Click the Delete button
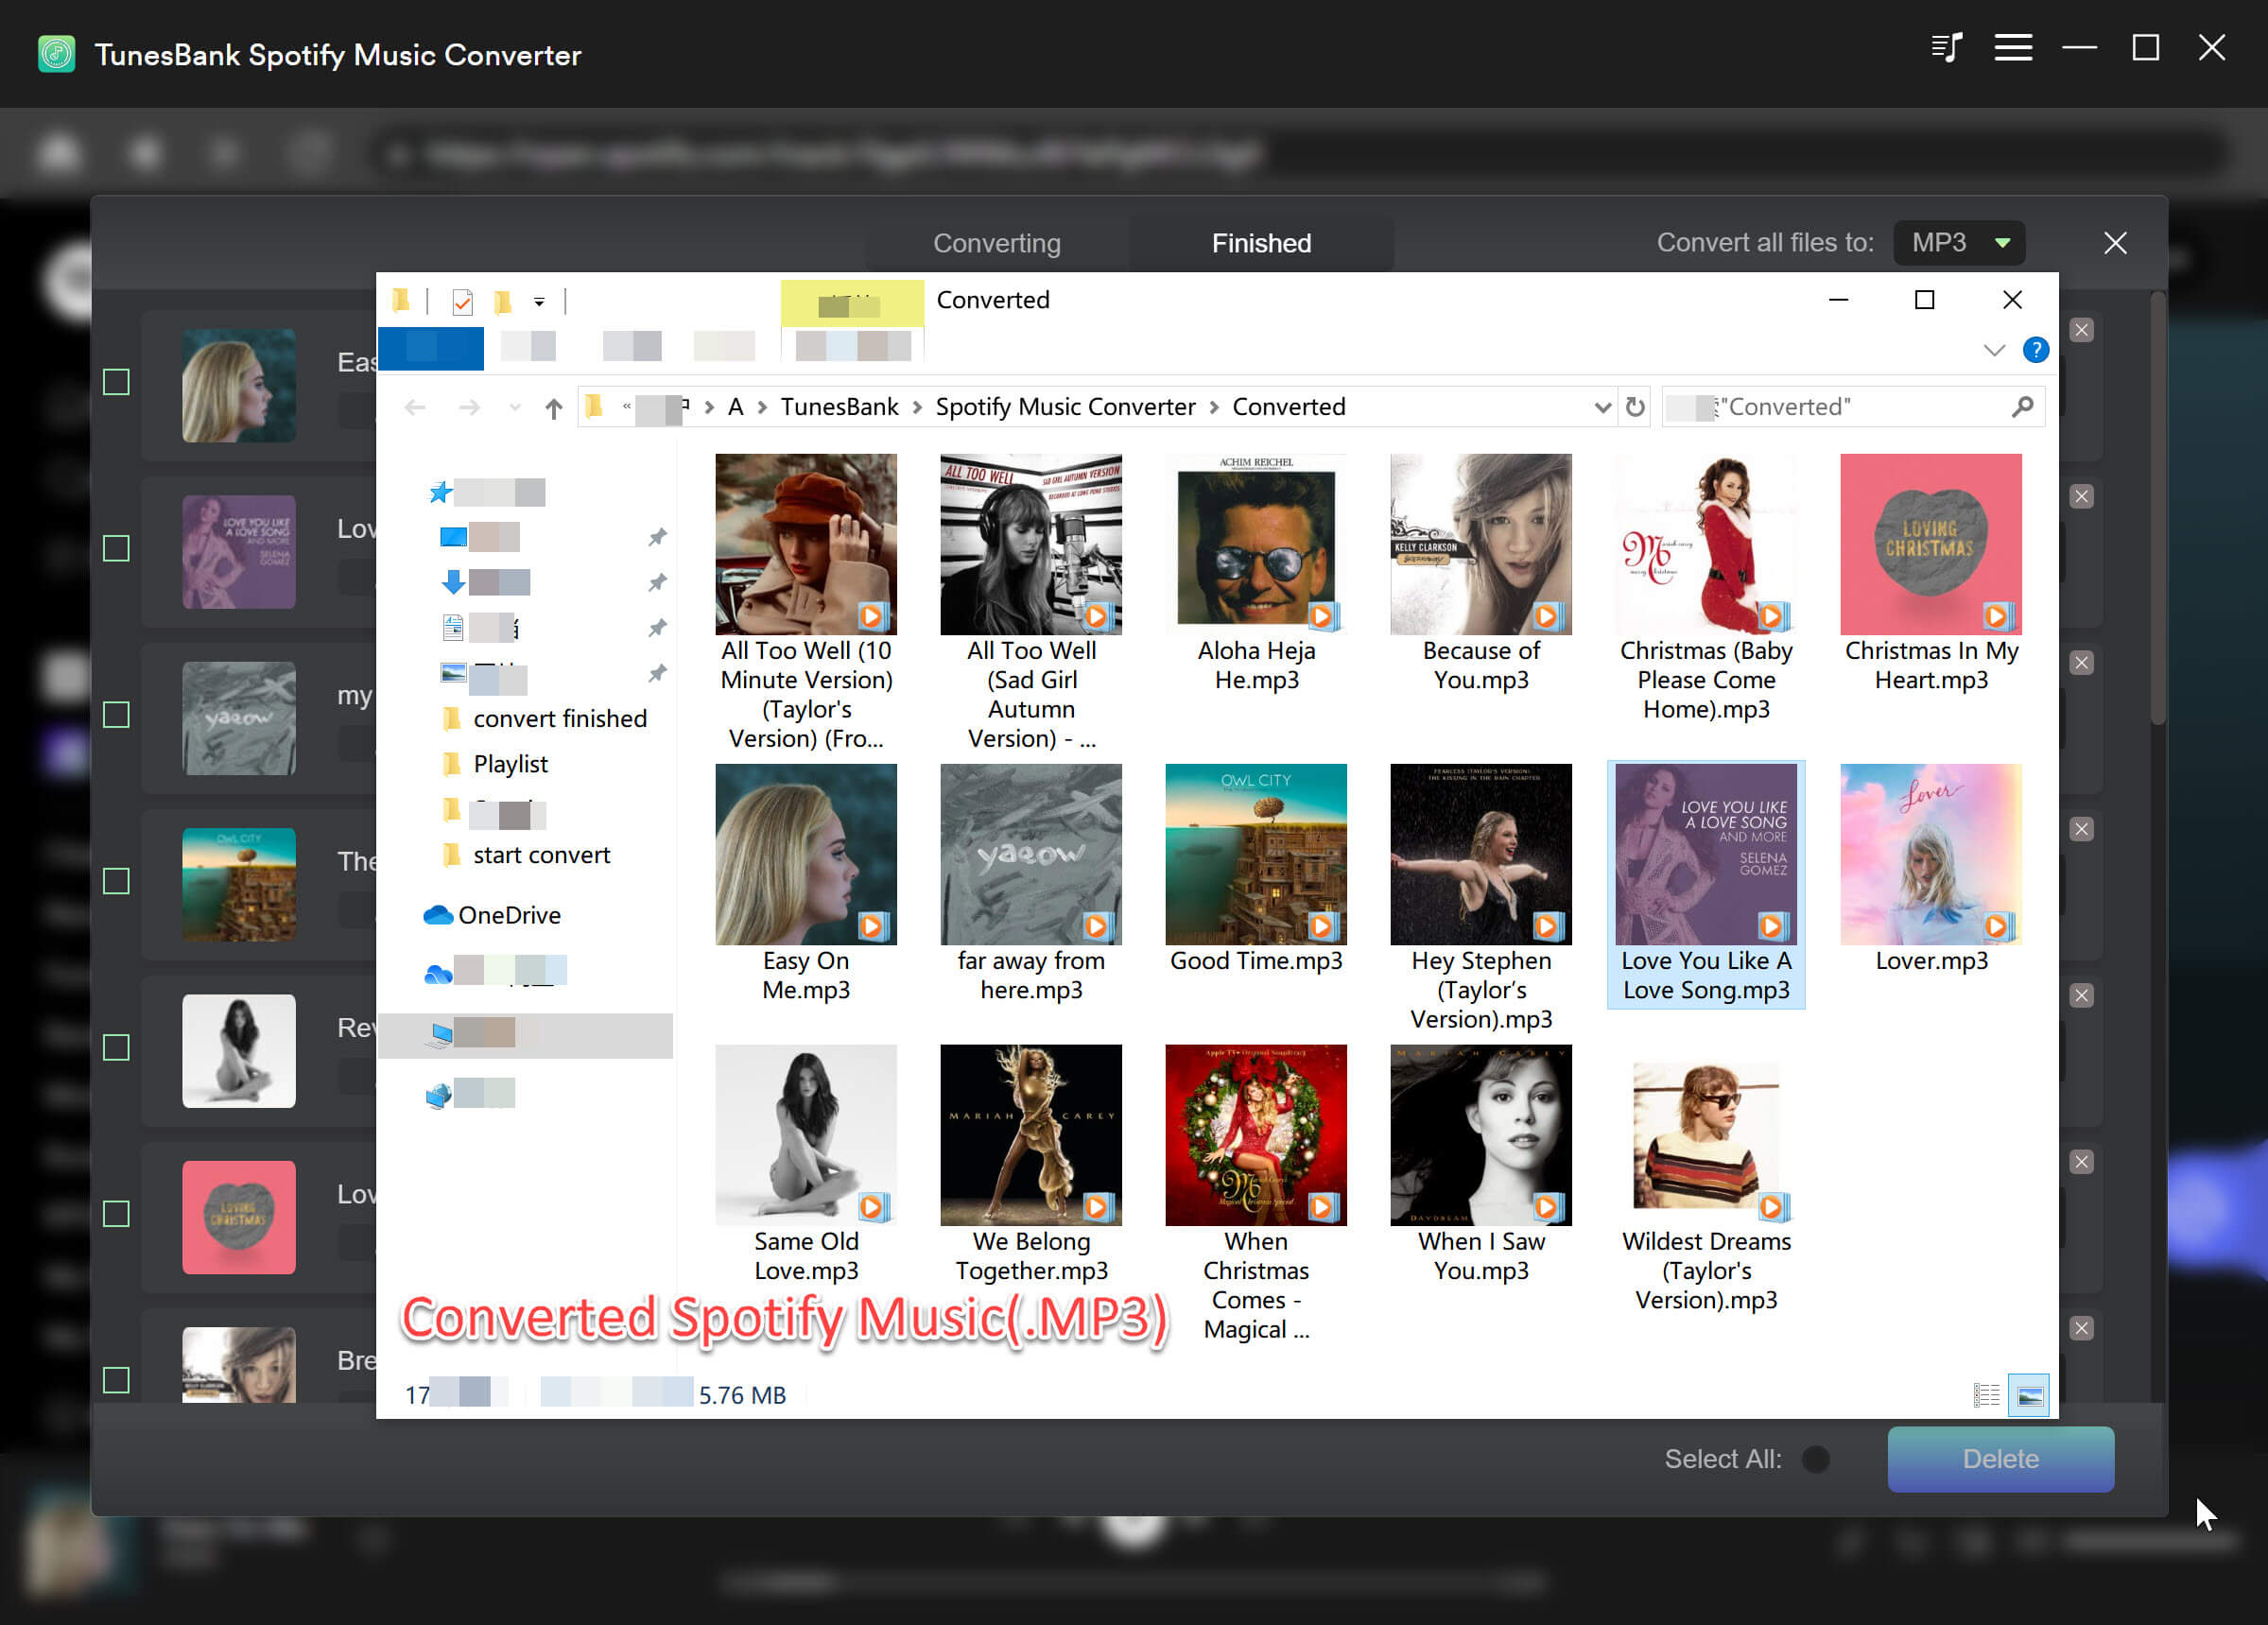 2000,1459
